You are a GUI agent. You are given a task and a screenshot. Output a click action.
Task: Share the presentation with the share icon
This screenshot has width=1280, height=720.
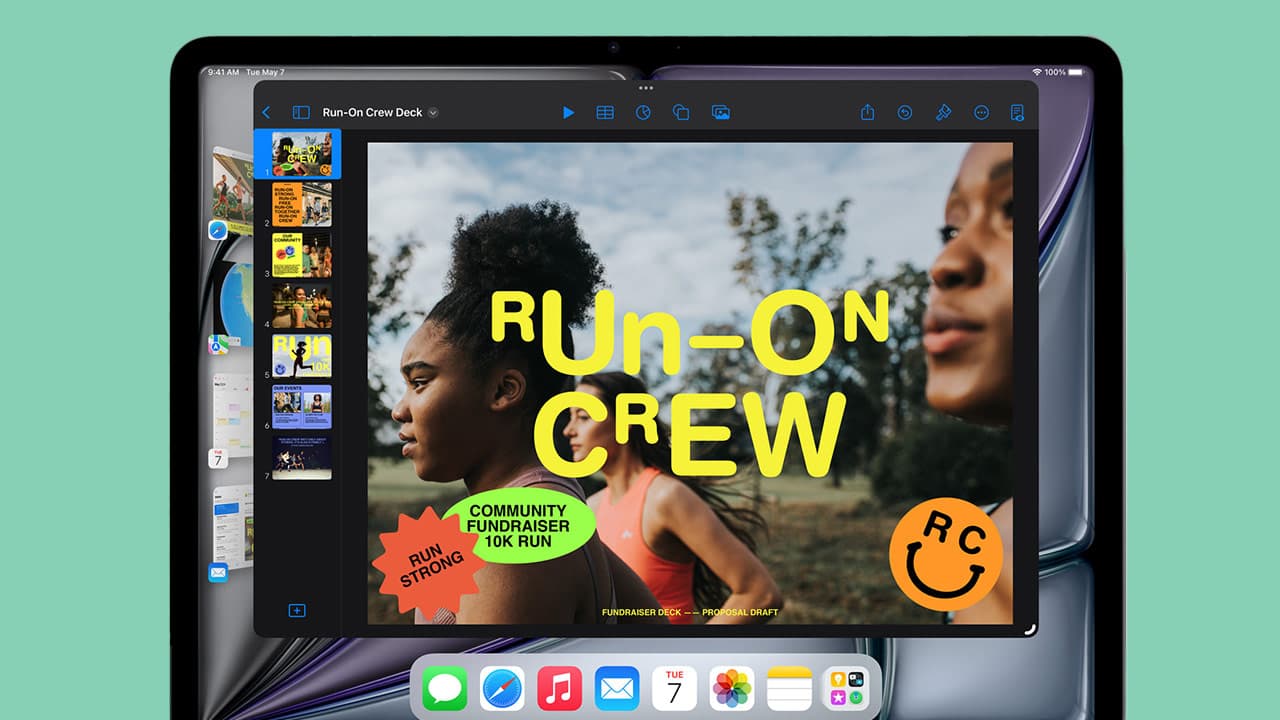pos(867,113)
